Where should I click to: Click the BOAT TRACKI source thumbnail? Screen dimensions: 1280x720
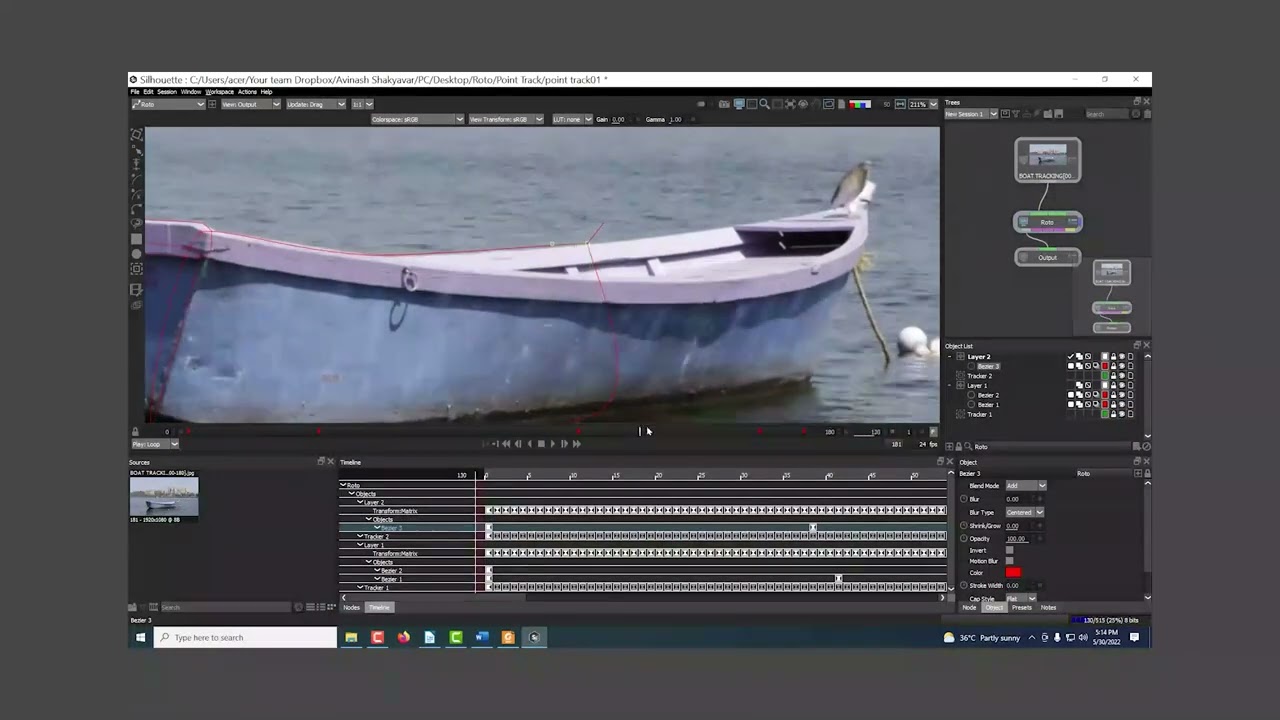click(164, 496)
